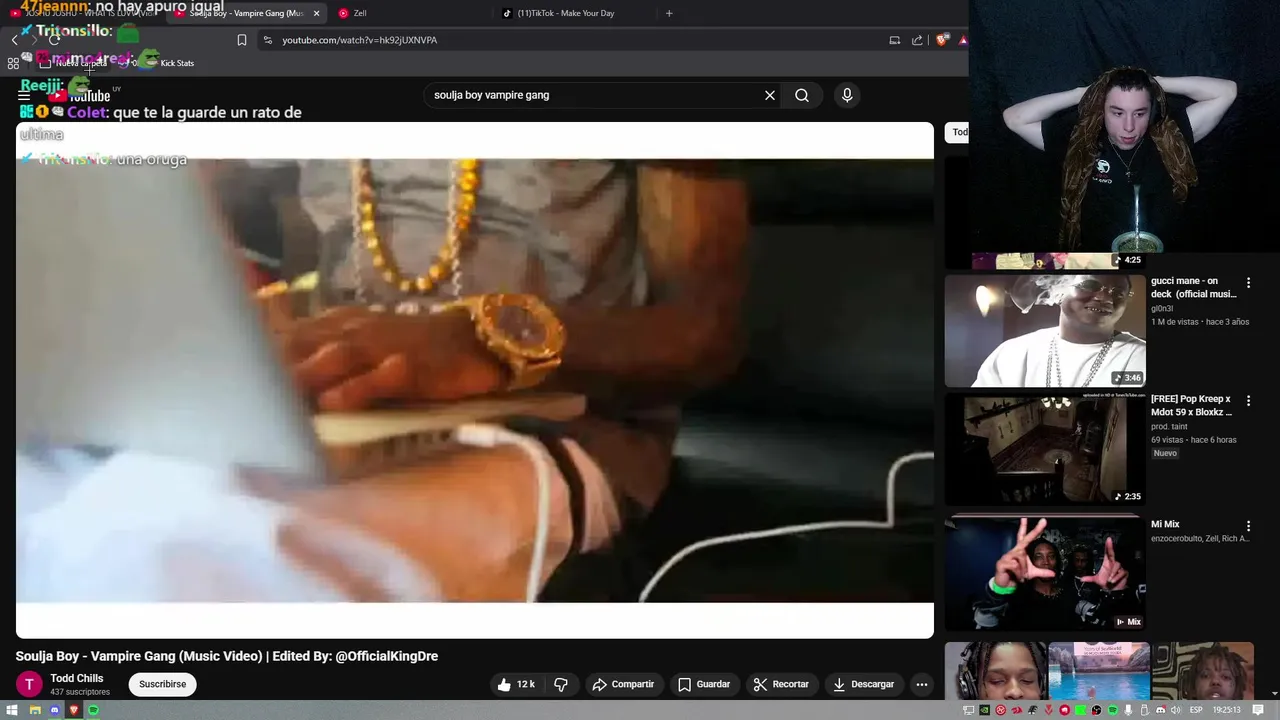Start voice search with the microphone
Screen dimensions: 1280x720
(847, 95)
